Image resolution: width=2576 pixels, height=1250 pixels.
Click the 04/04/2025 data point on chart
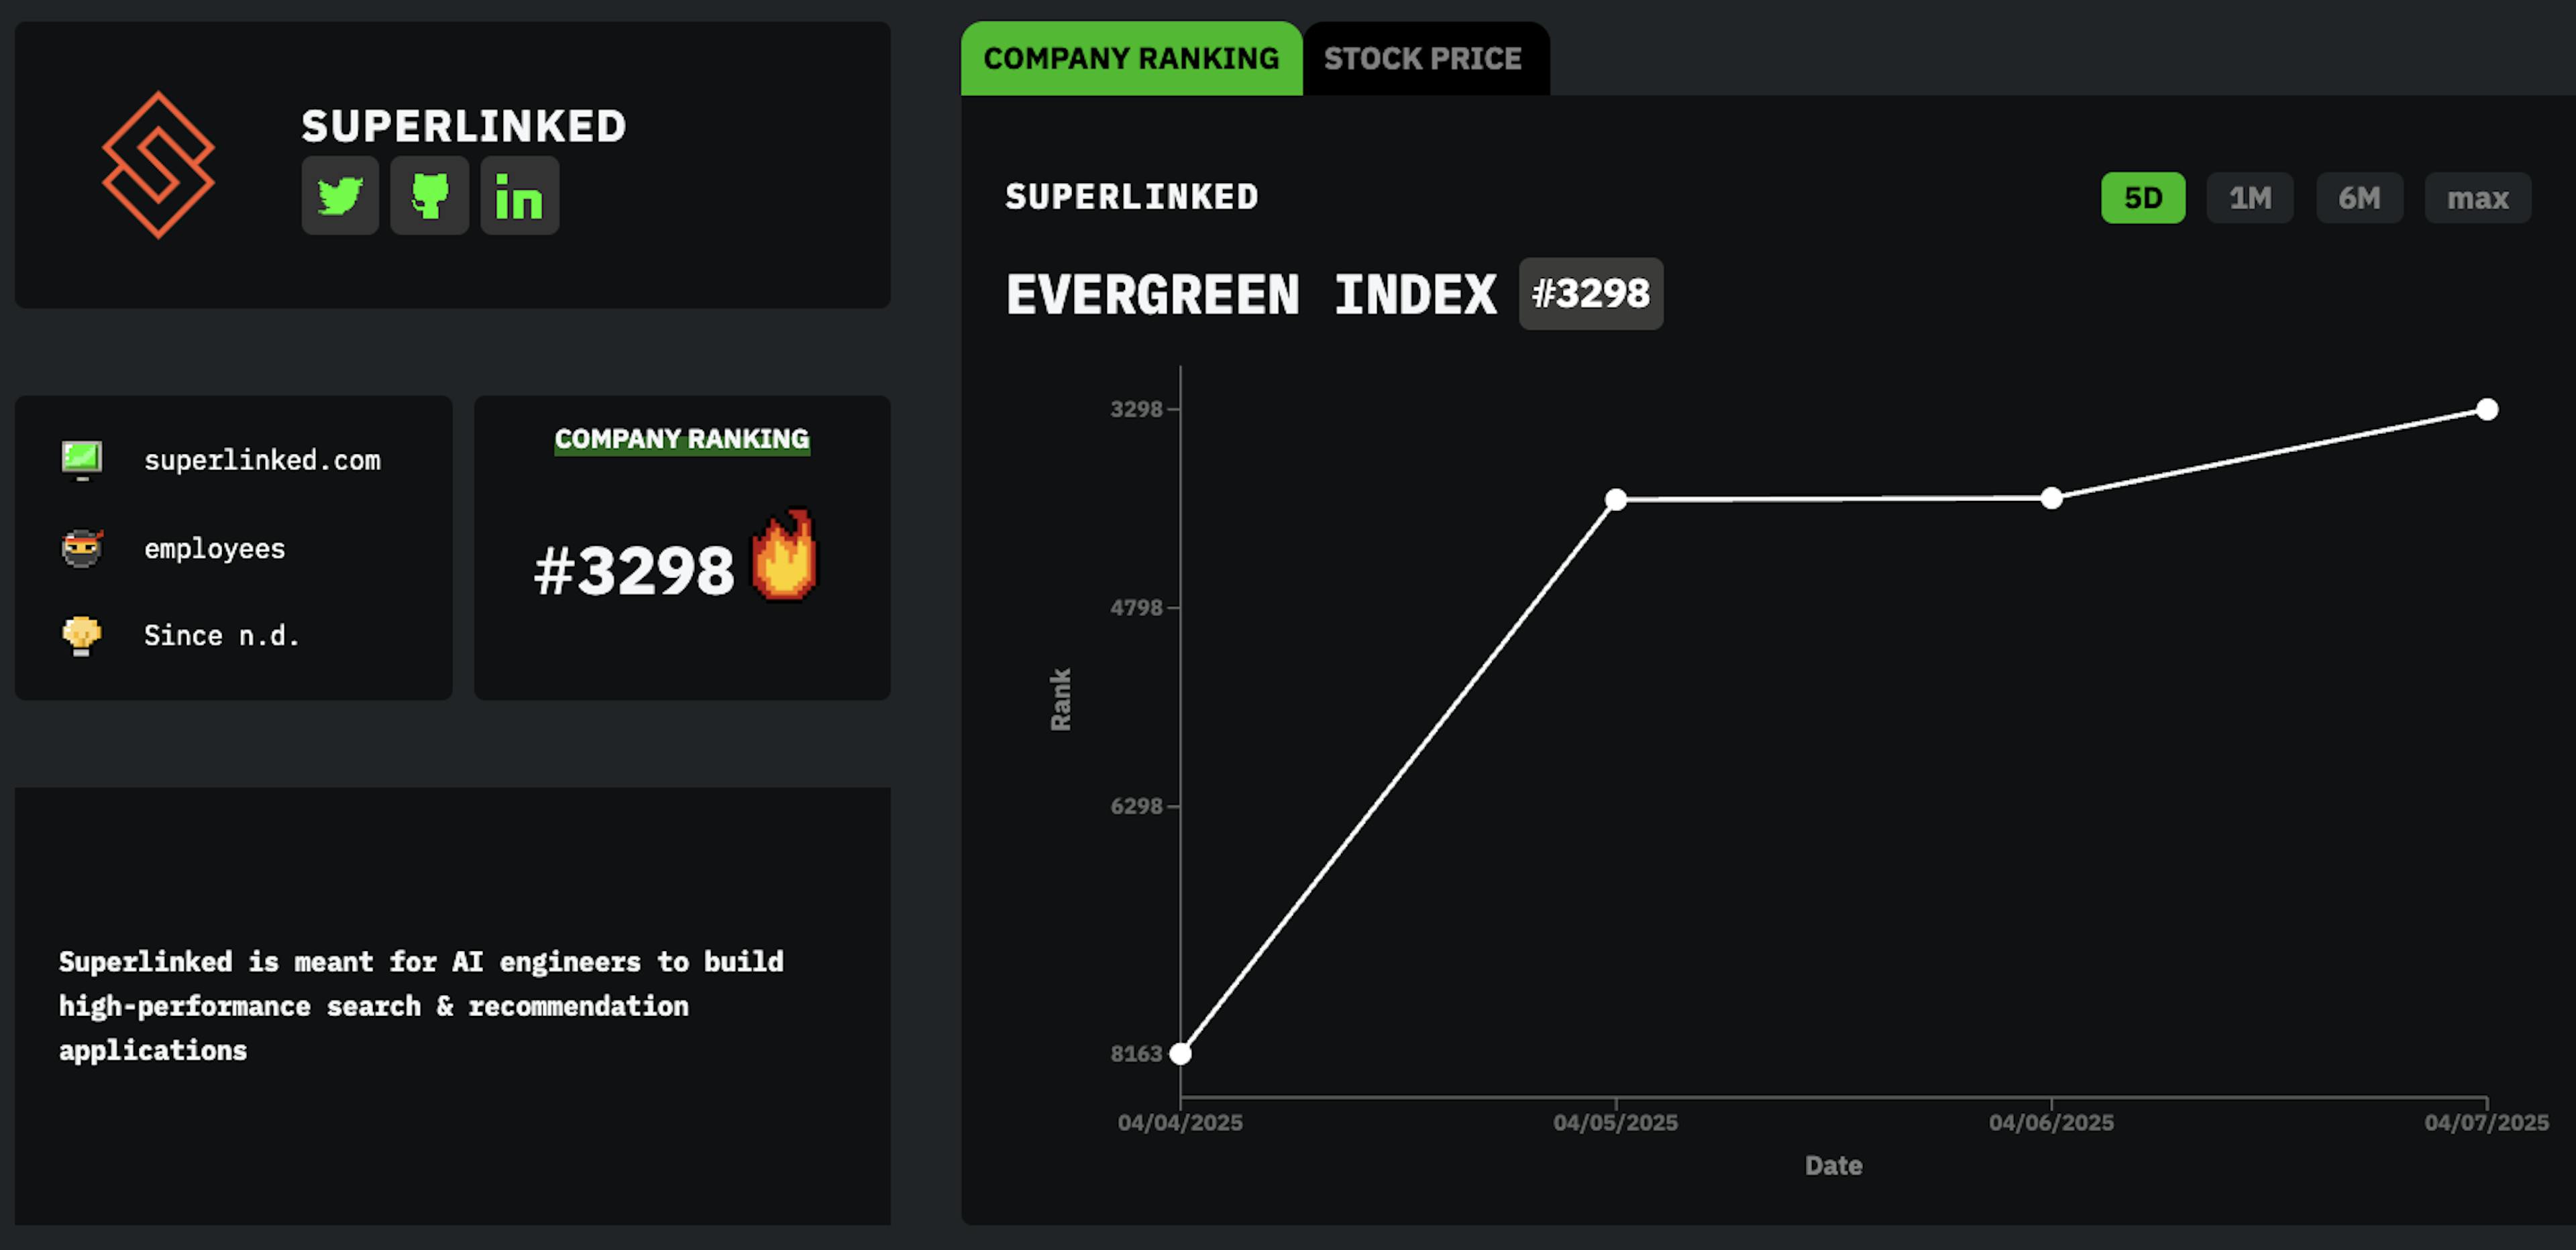[x=1180, y=1053]
